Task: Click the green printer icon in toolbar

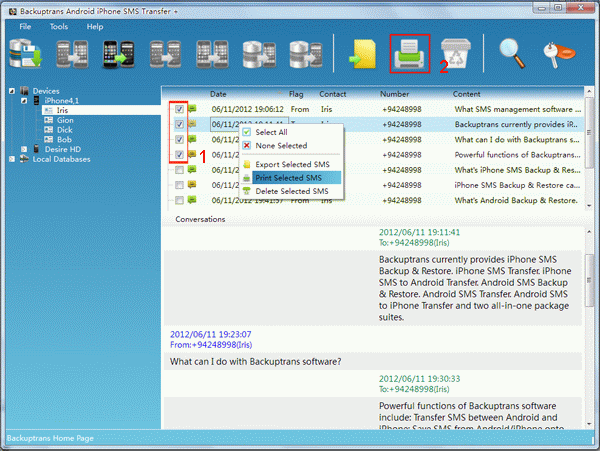Action: 409,54
